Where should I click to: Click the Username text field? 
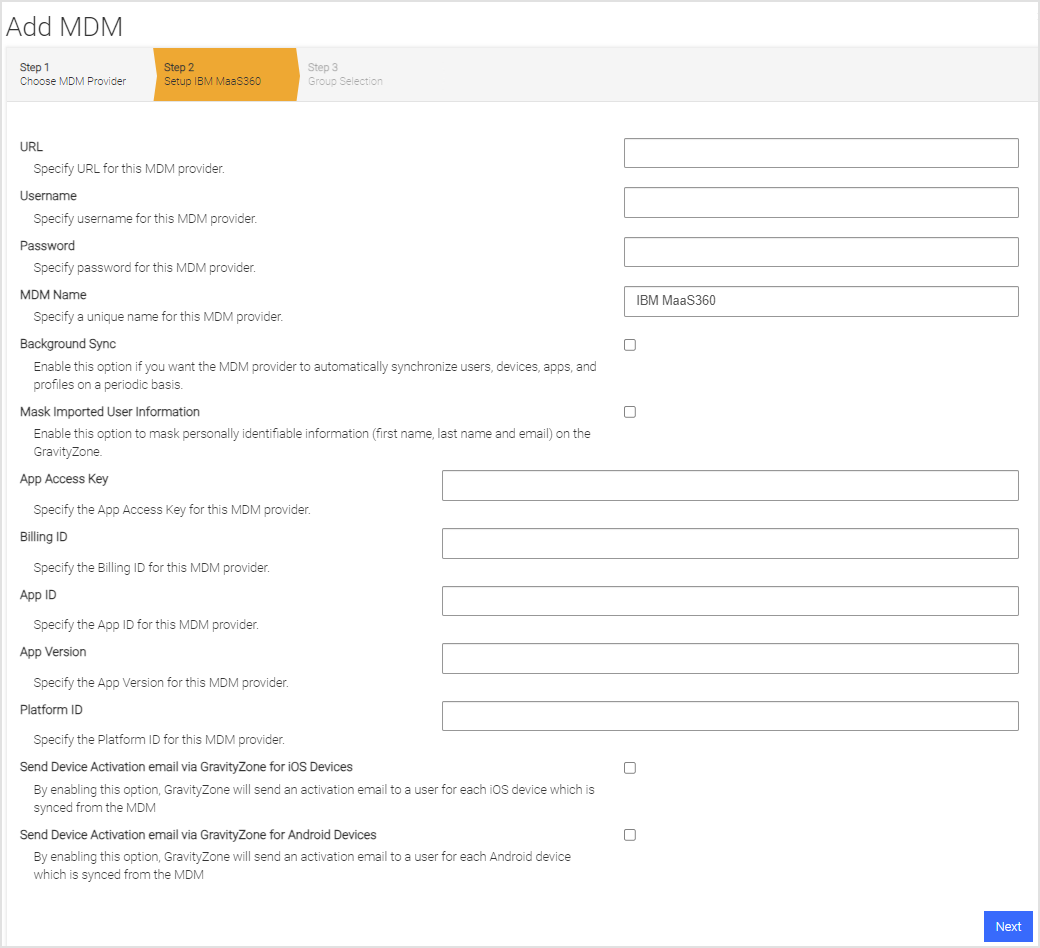(x=820, y=202)
